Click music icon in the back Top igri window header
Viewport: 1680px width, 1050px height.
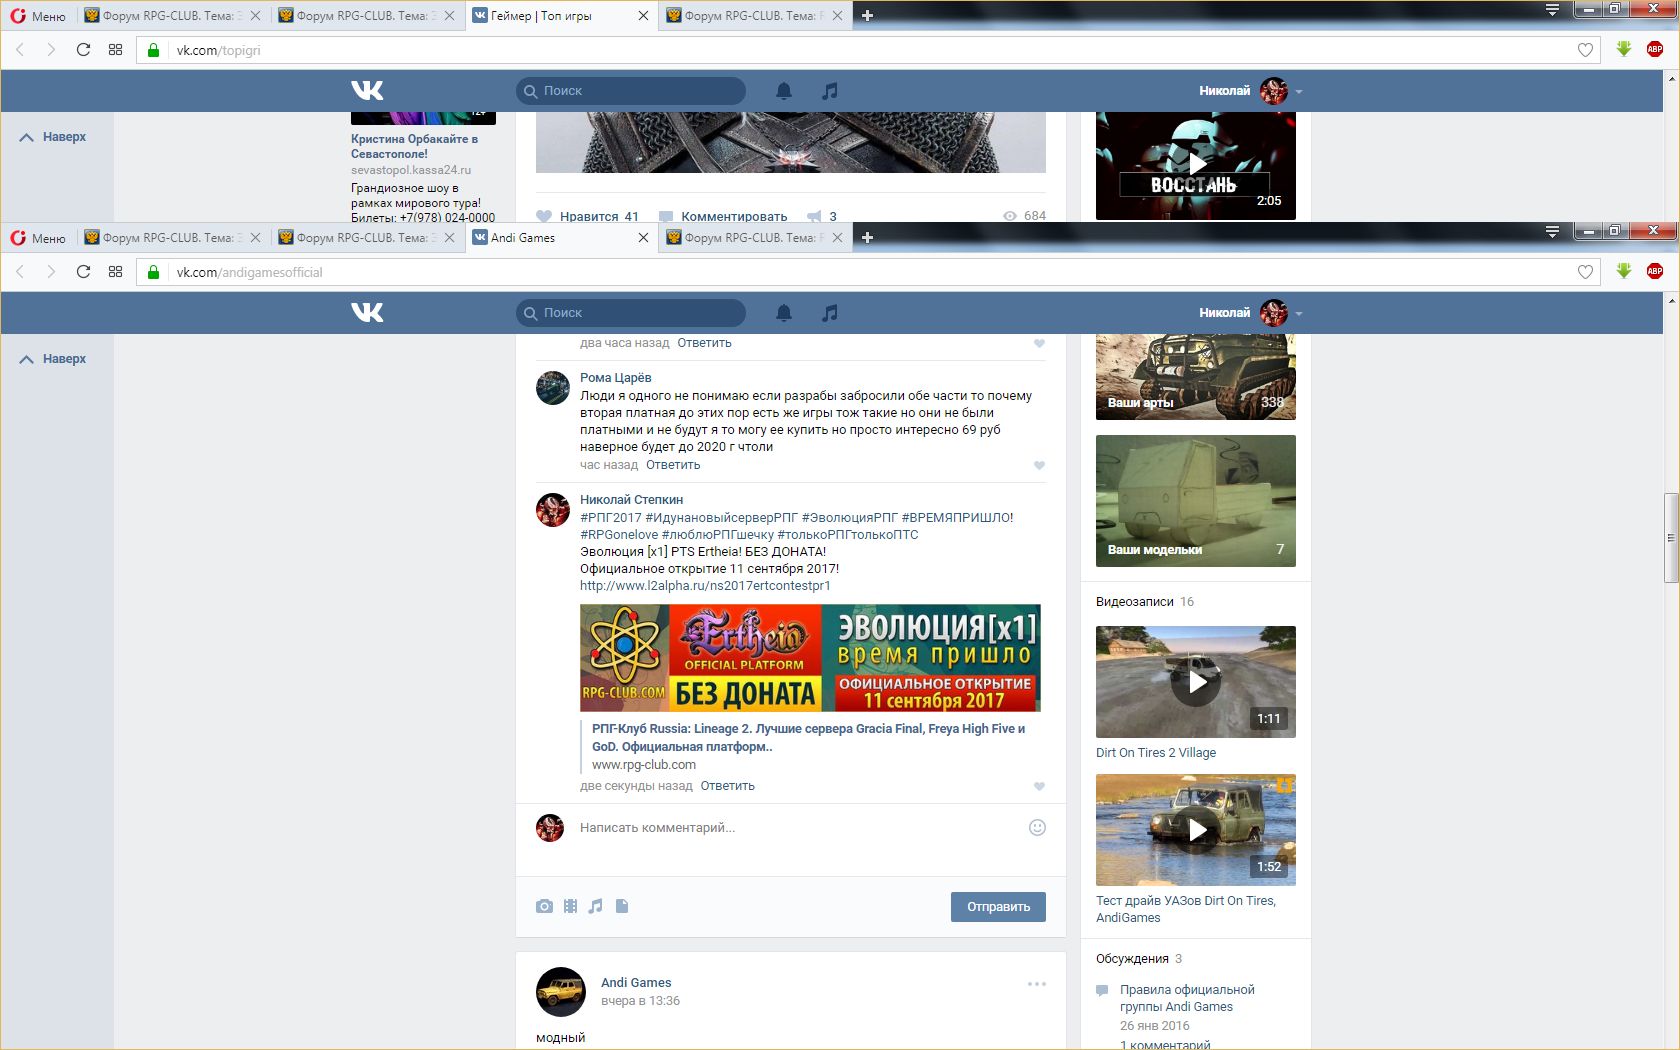click(x=829, y=91)
